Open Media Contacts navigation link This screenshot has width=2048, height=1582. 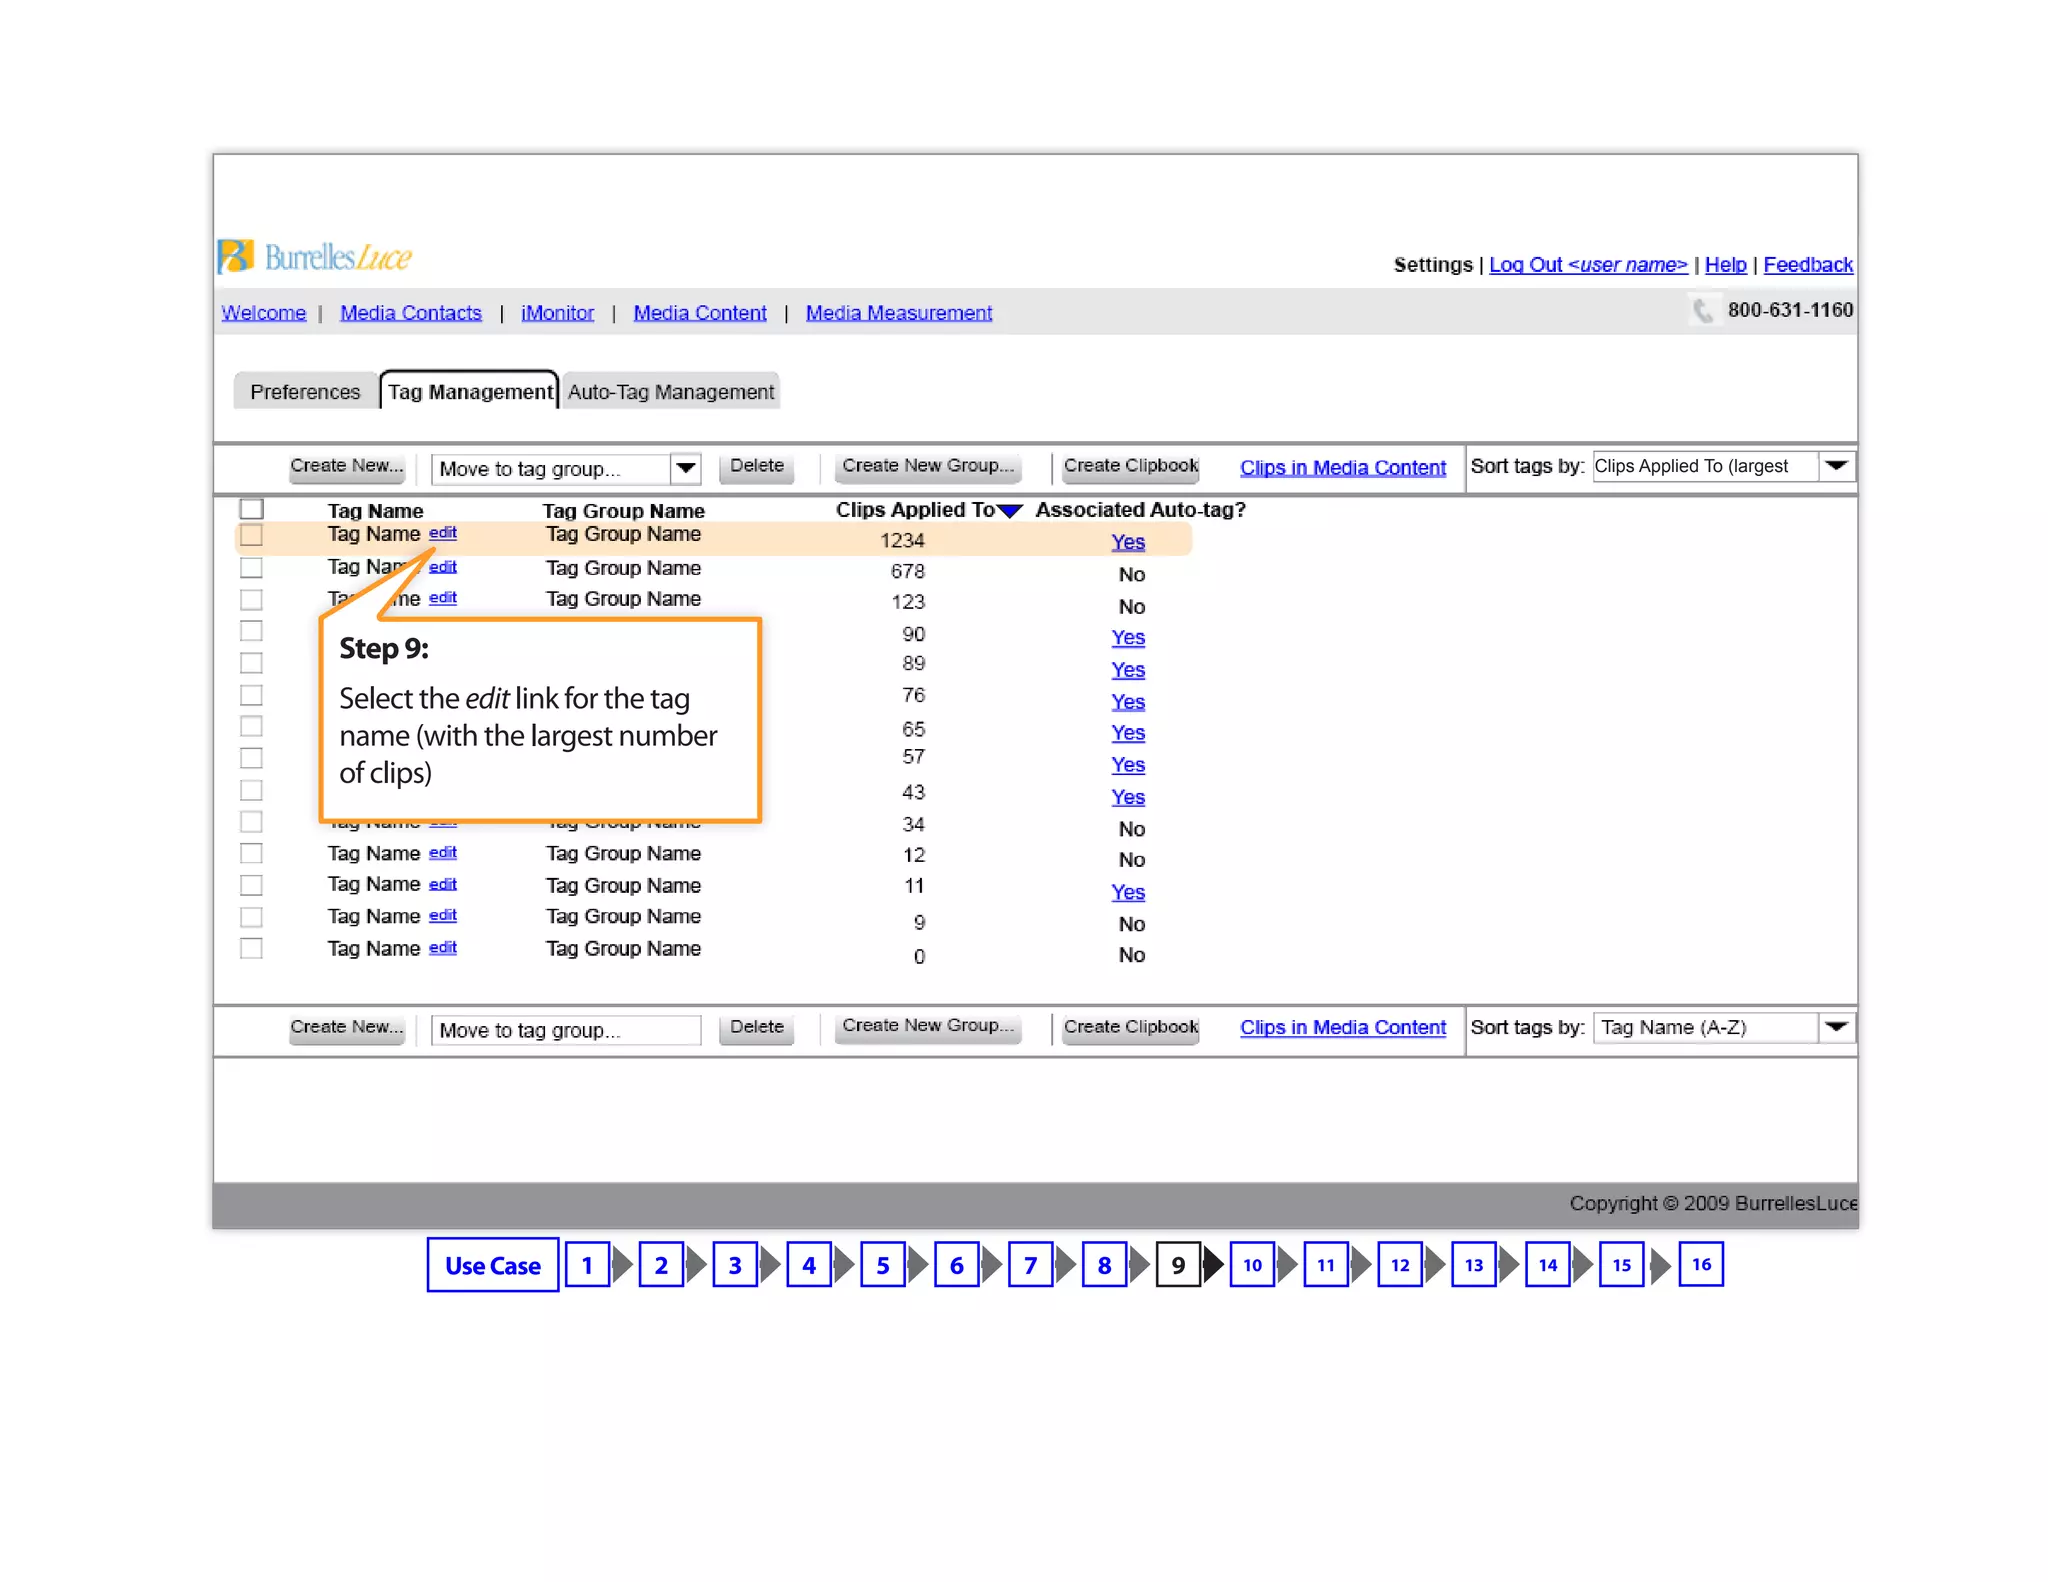[x=411, y=313]
